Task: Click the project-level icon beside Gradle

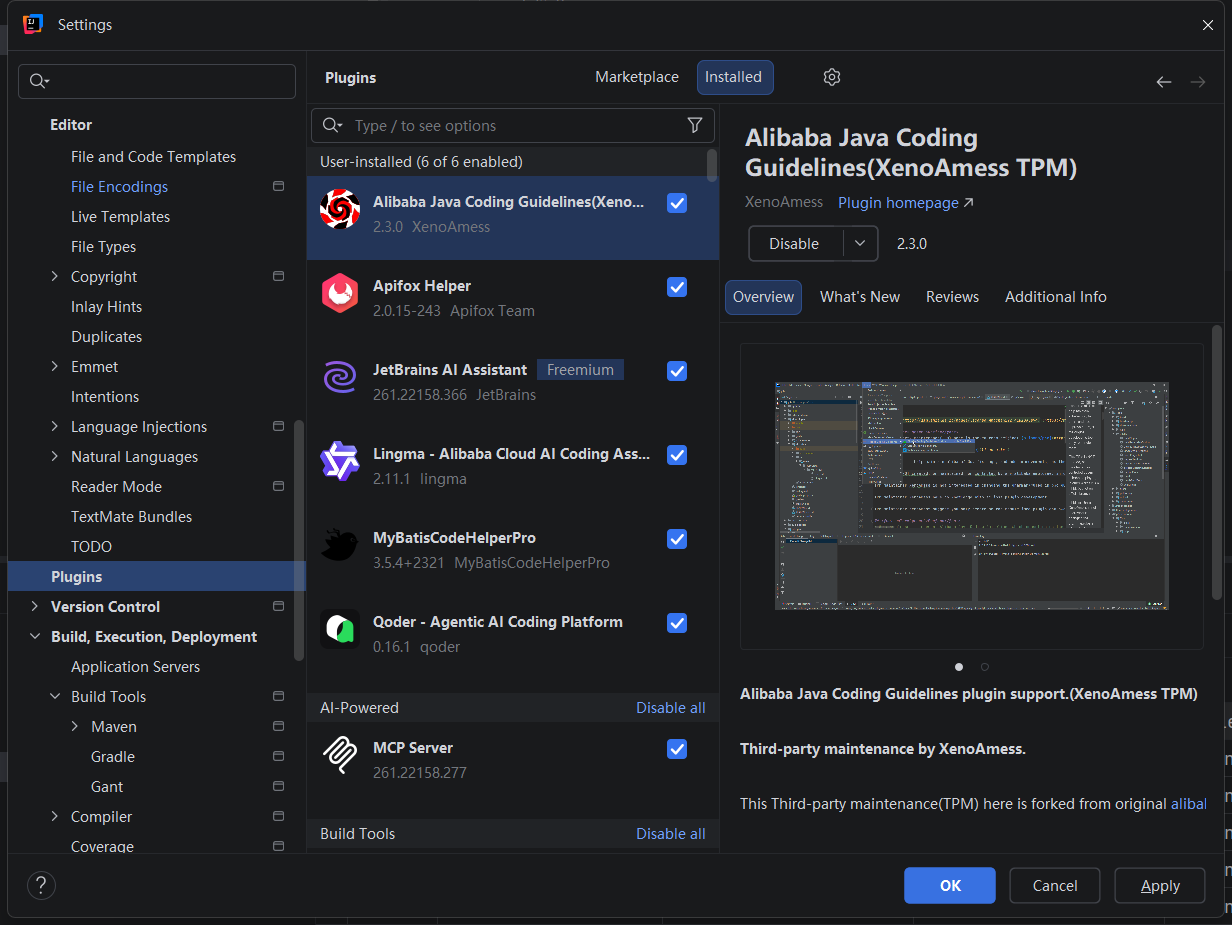Action: click(278, 756)
